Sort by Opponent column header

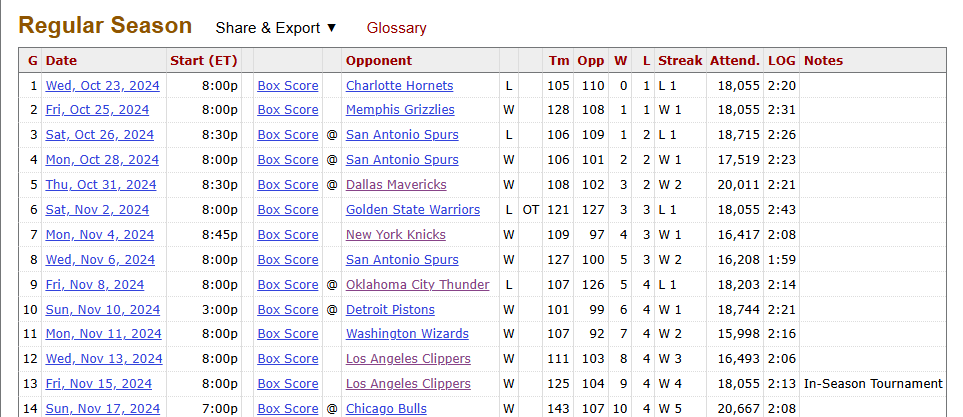click(379, 61)
